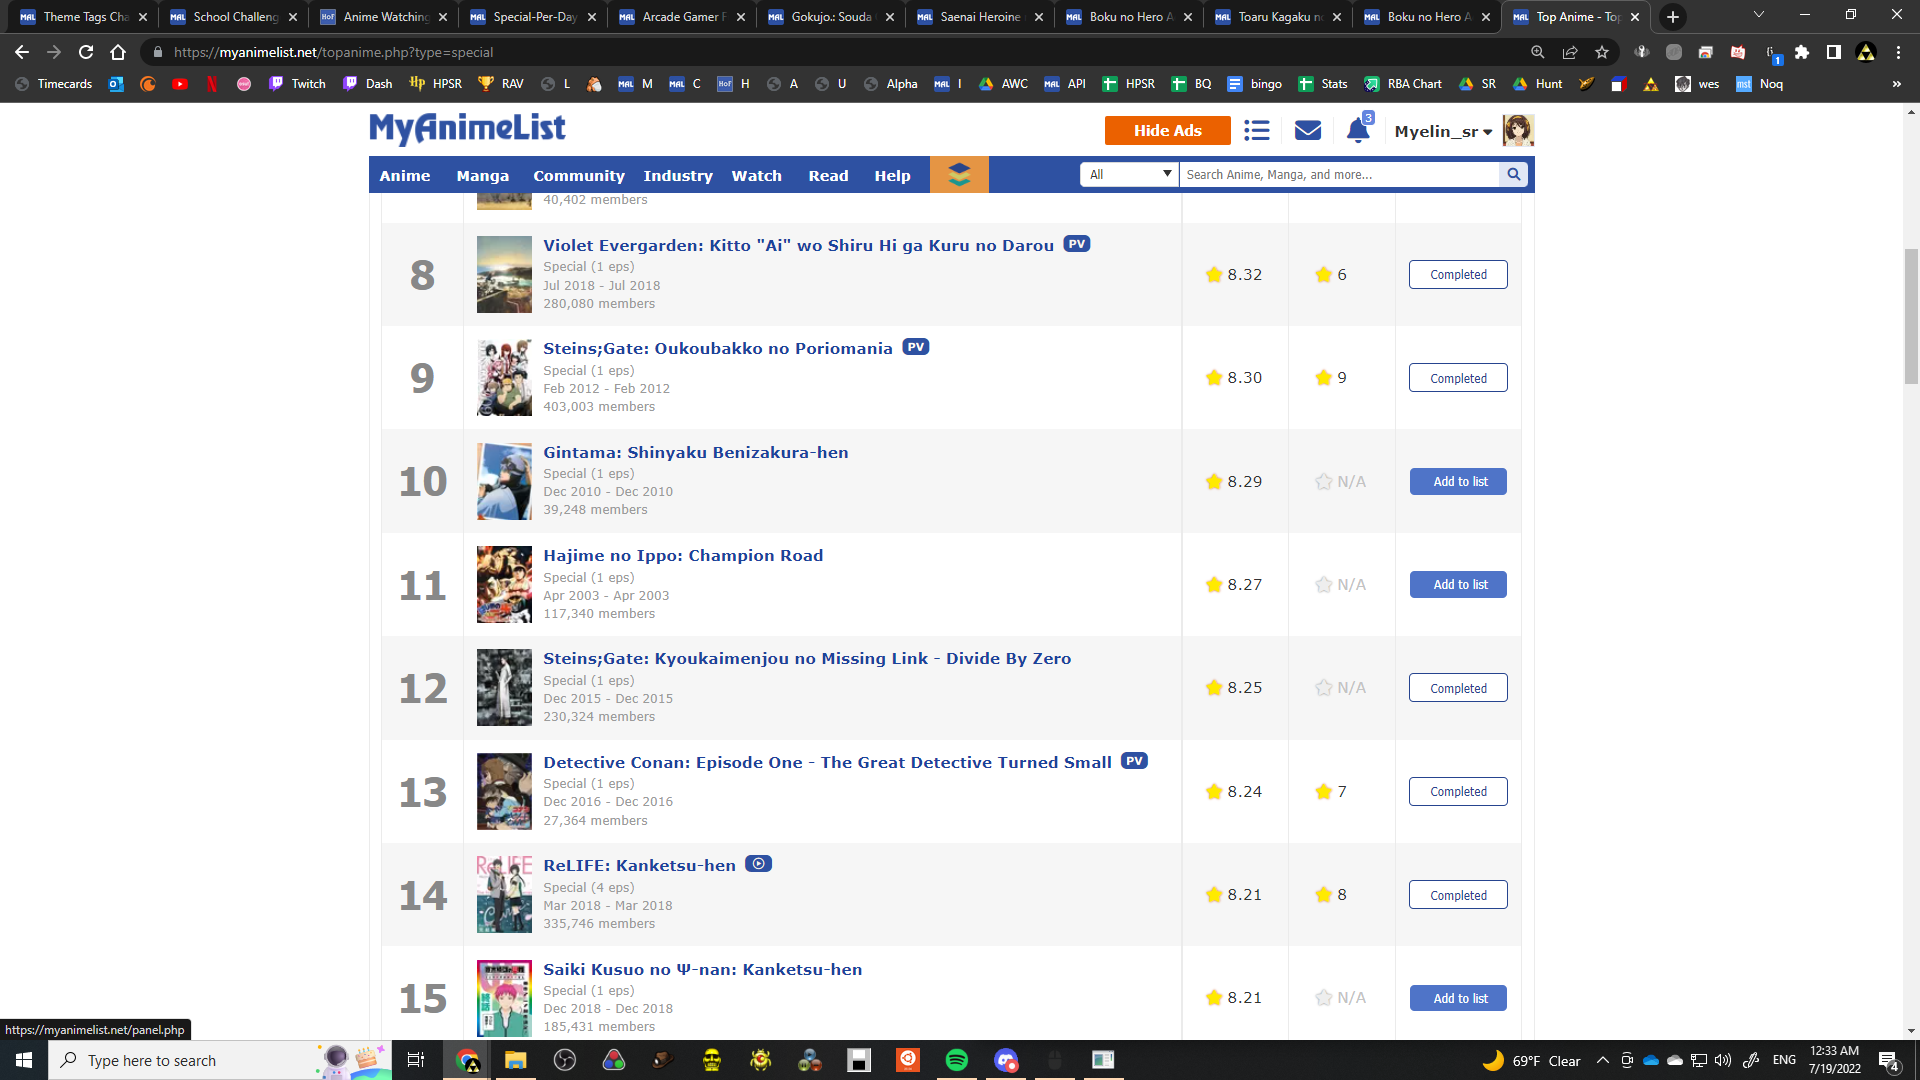Open the notifications bell icon

point(1357,131)
